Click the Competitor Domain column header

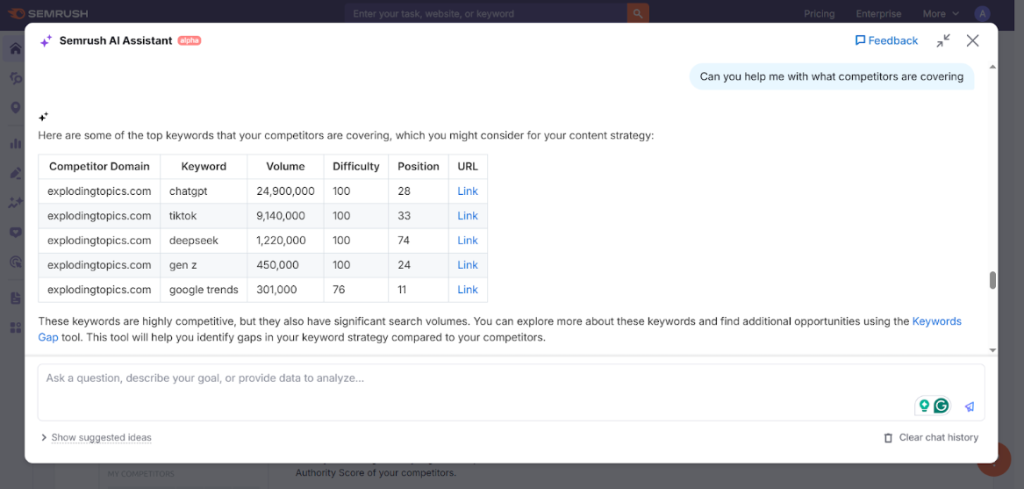pyautogui.click(x=99, y=166)
